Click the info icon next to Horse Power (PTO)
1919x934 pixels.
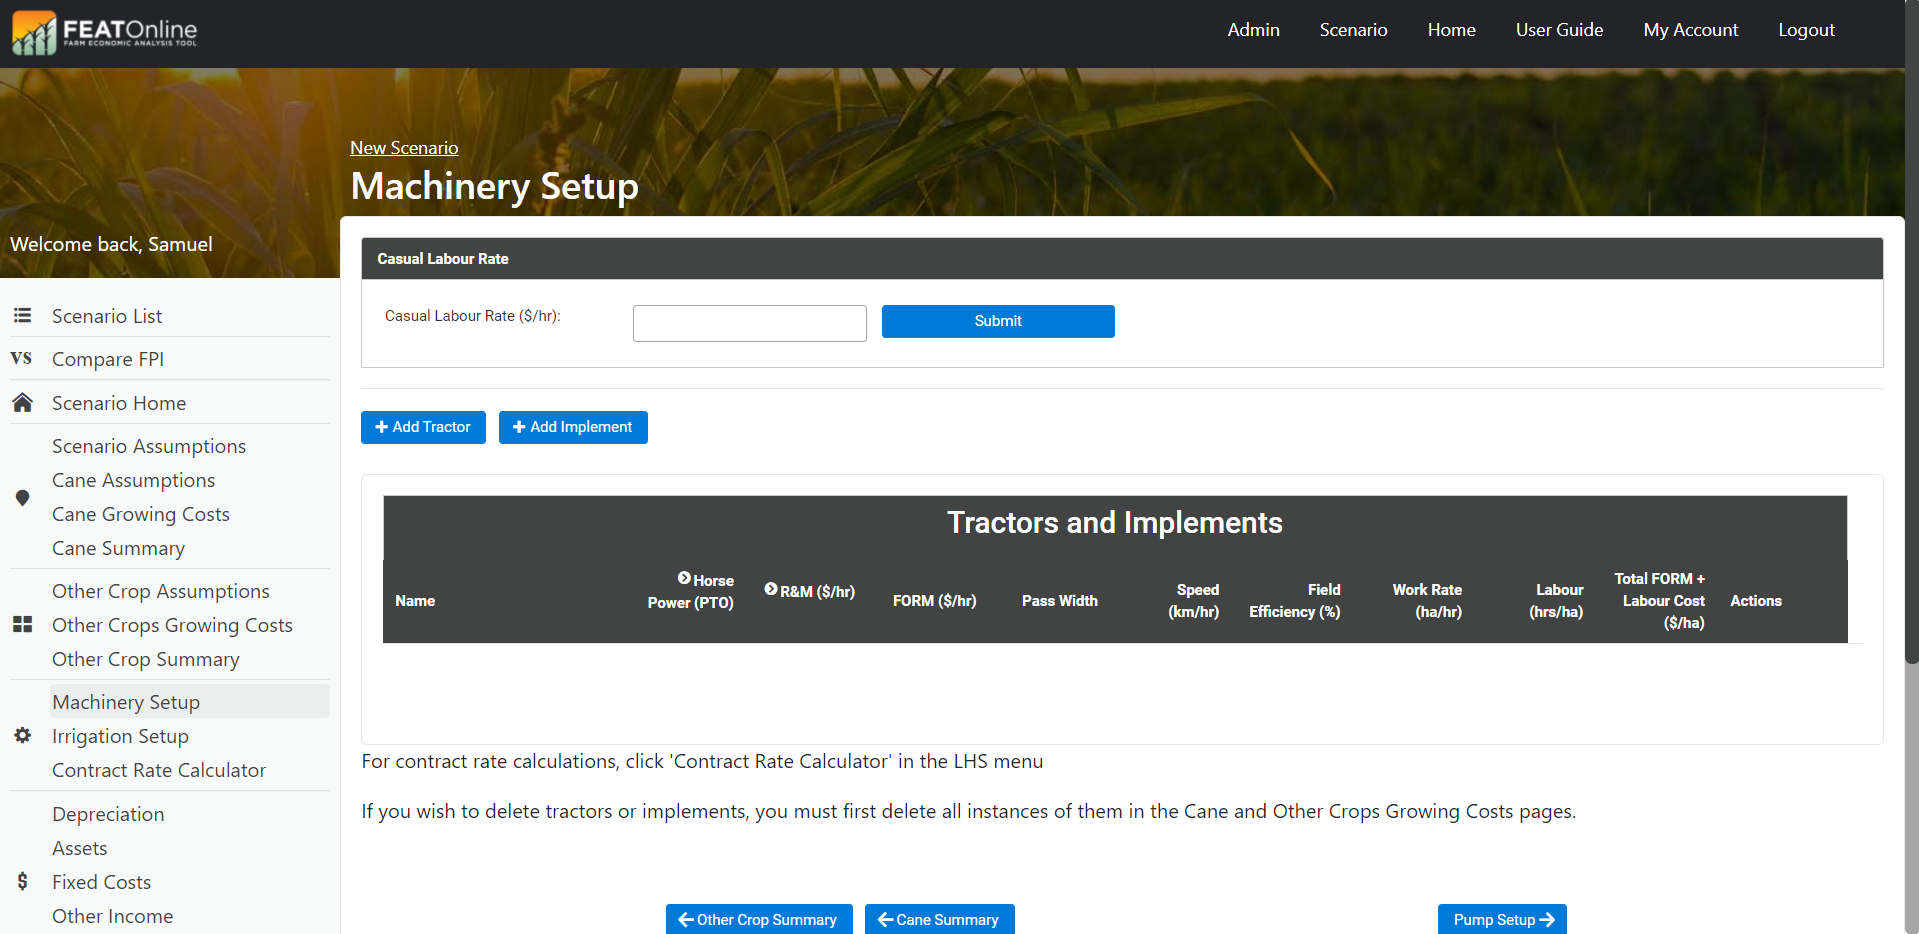pyautogui.click(x=684, y=578)
